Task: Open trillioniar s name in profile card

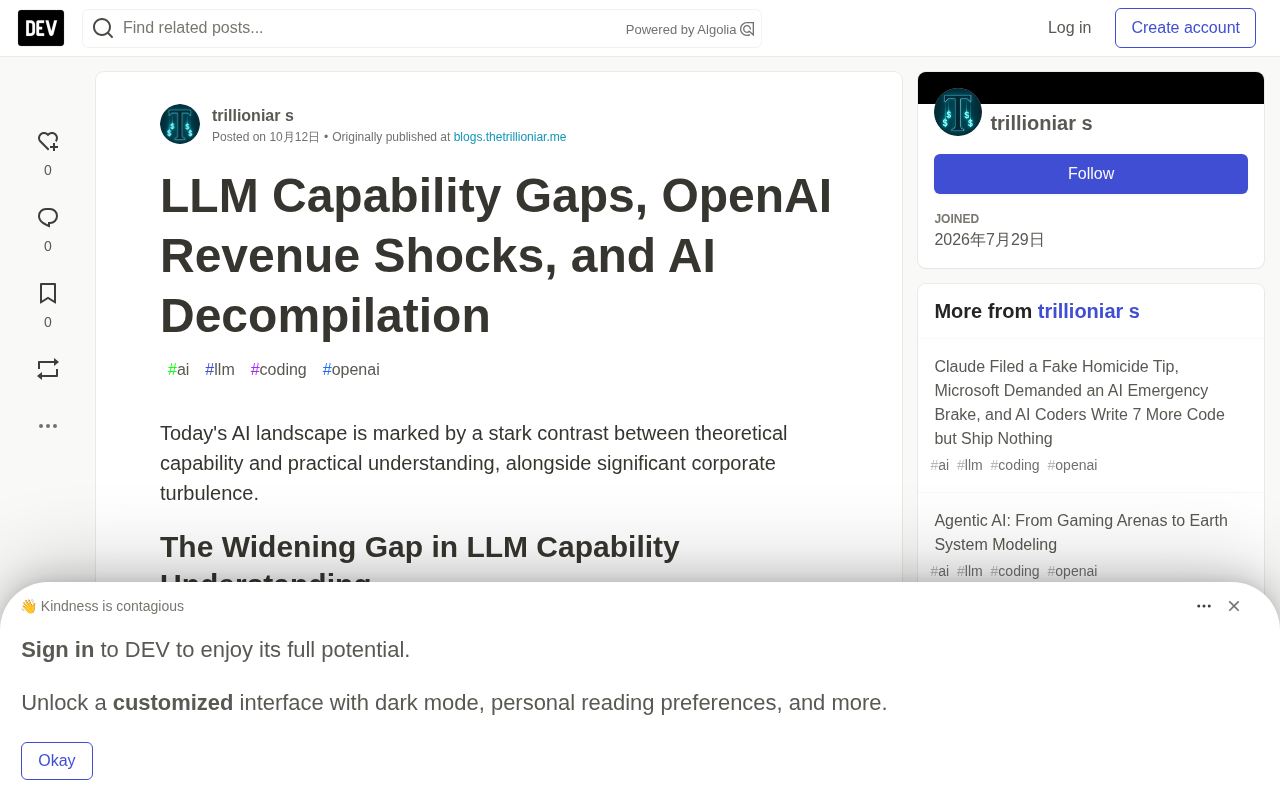Action: [x=1042, y=123]
